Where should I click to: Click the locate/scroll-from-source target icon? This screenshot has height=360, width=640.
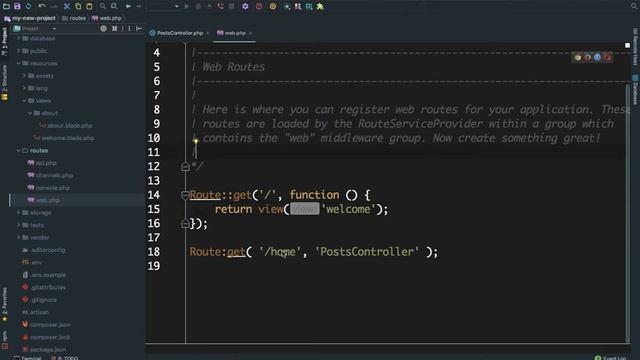coord(103,29)
